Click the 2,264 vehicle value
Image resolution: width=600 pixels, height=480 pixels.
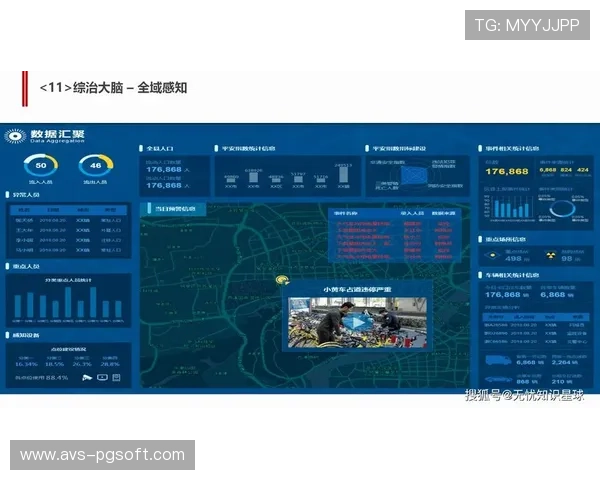(561, 362)
